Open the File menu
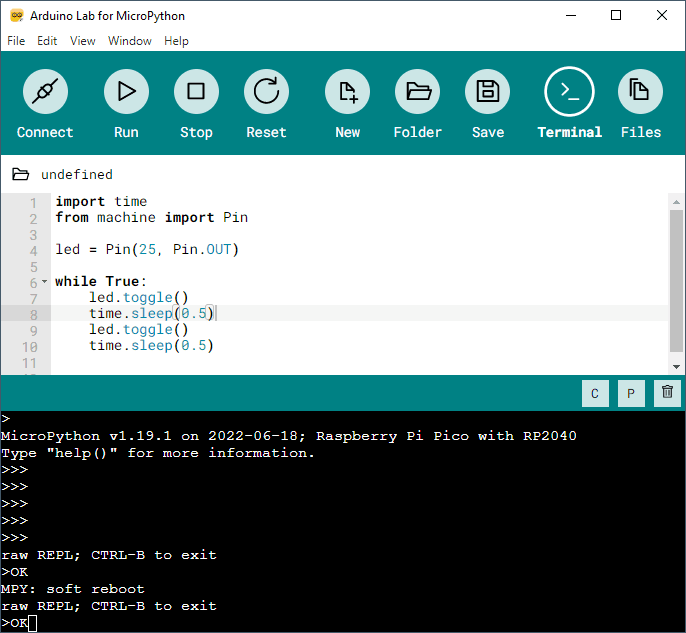The width and height of the screenshot is (686, 633). (16, 41)
